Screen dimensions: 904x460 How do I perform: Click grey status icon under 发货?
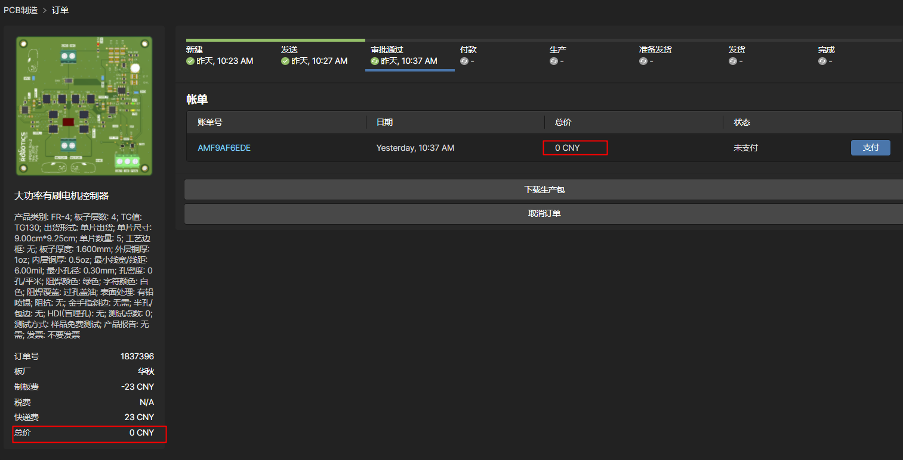pos(732,61)
